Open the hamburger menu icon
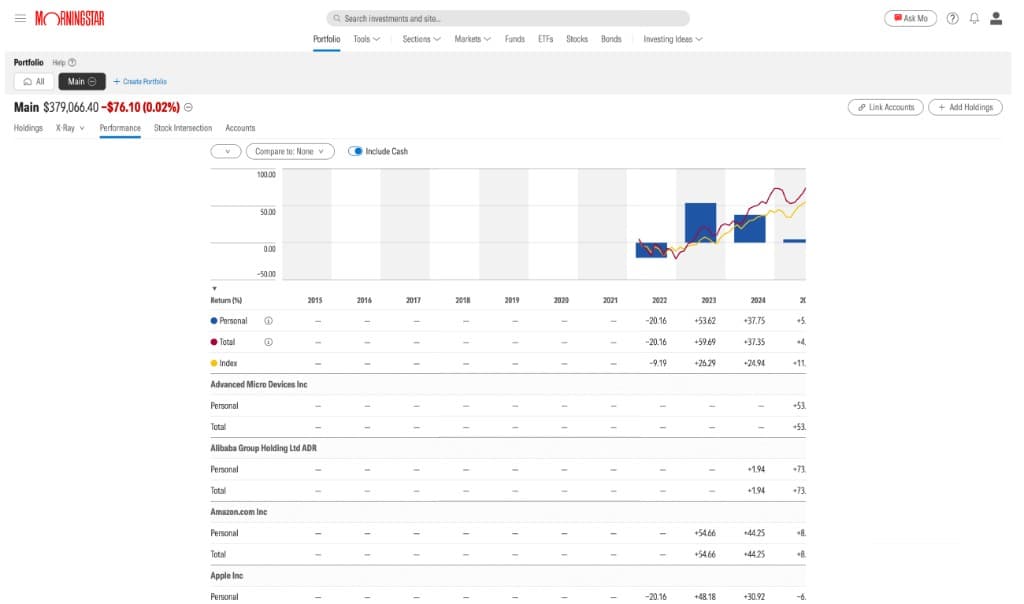Image resolution: width=1024 pixels, height=604 pixels. pyautogui.click(x=20, y=18)
